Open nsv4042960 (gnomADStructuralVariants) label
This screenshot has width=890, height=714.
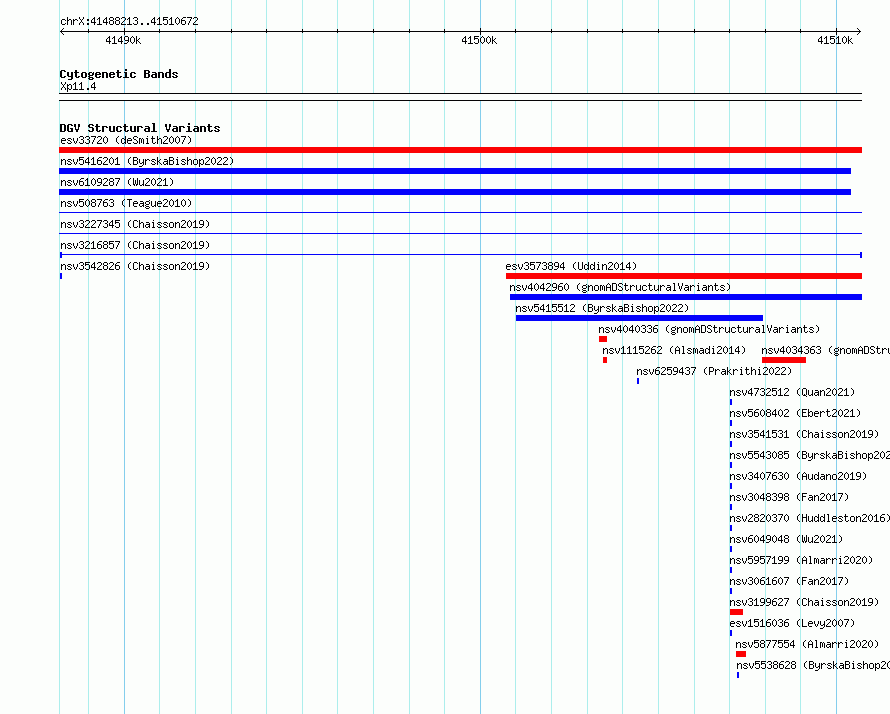[620, 287]
